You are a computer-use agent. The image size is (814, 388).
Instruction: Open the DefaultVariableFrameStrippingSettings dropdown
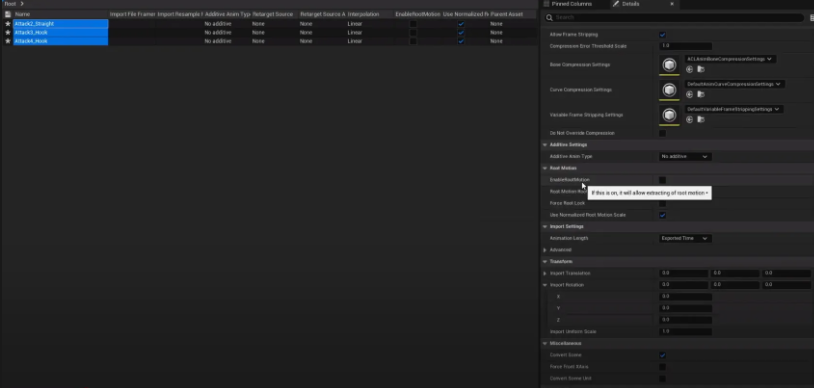(734, 109)
